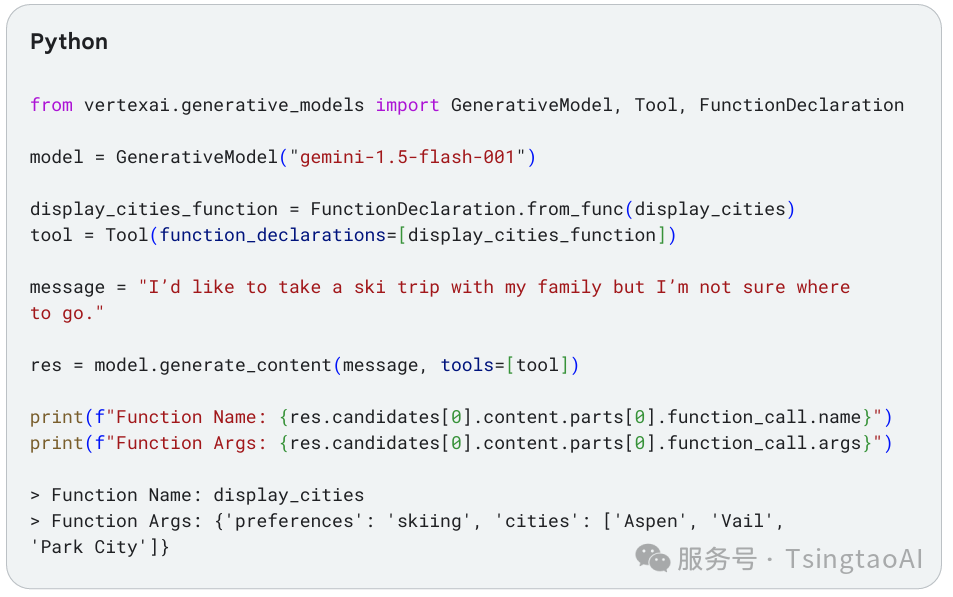Click the 'gemini-1.5-flash-001' model string
953x597 pixels.
click(407, 157)
